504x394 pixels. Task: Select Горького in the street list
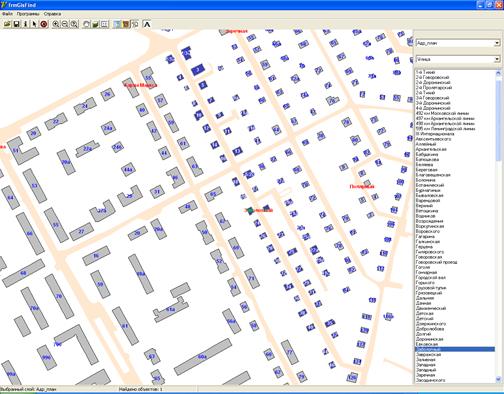[425, 283]
